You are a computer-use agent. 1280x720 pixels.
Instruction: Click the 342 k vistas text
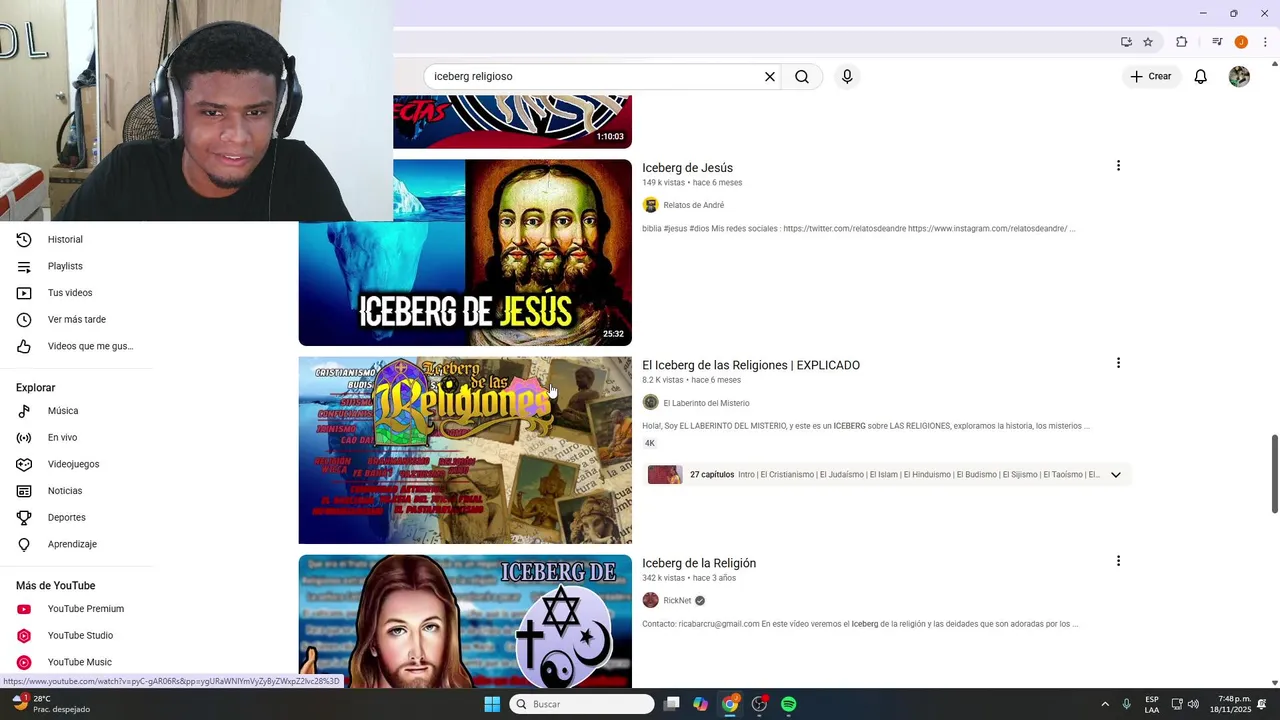(663, 578)
